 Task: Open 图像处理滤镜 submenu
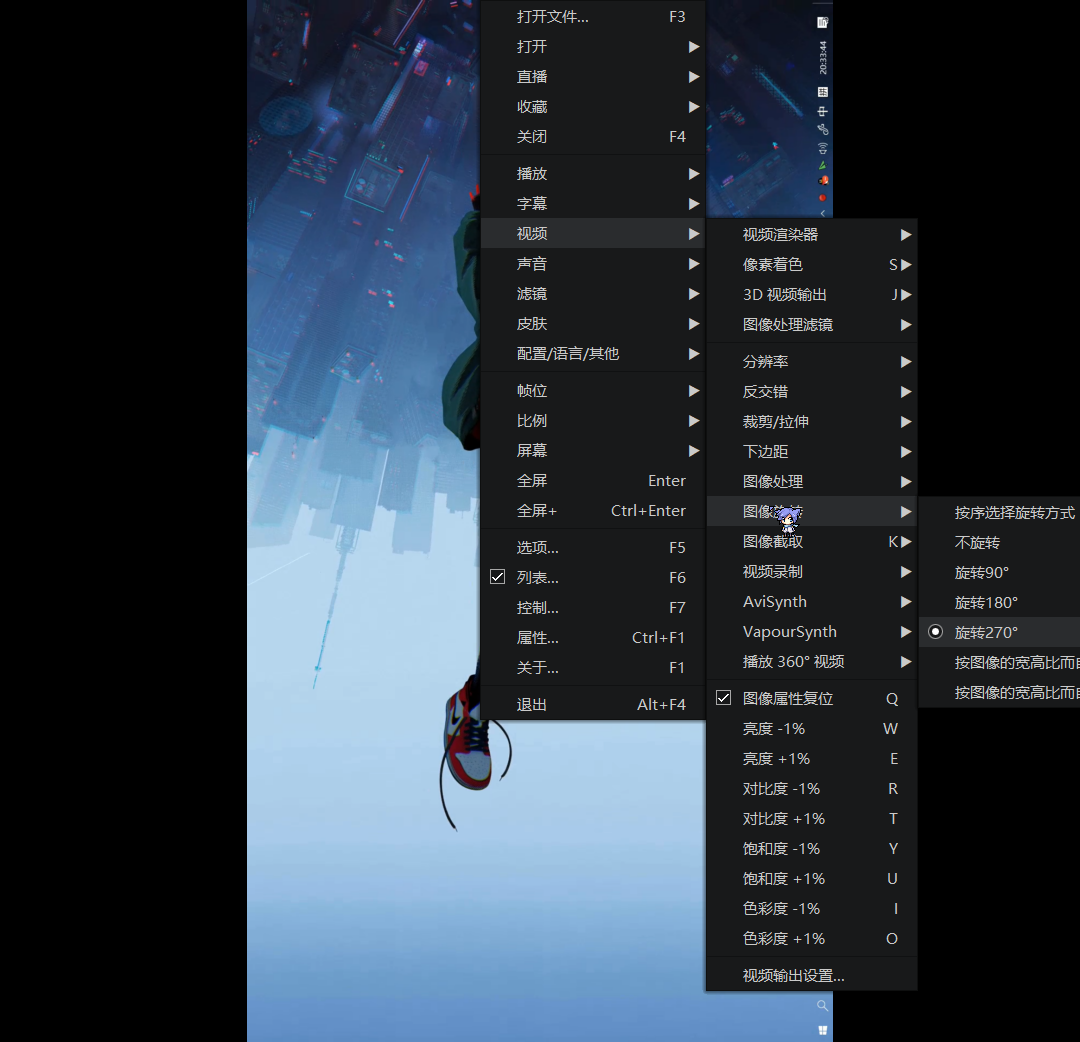click(811, 325)
